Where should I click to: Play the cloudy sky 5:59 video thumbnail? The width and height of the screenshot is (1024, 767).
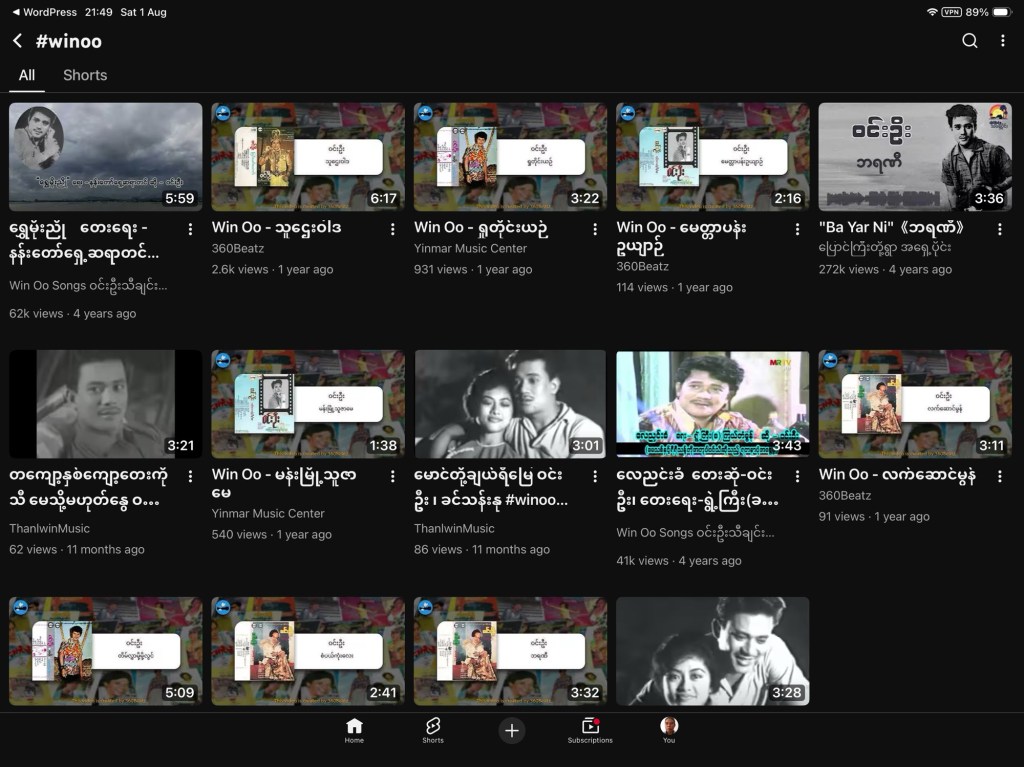[x=106, y=157]
